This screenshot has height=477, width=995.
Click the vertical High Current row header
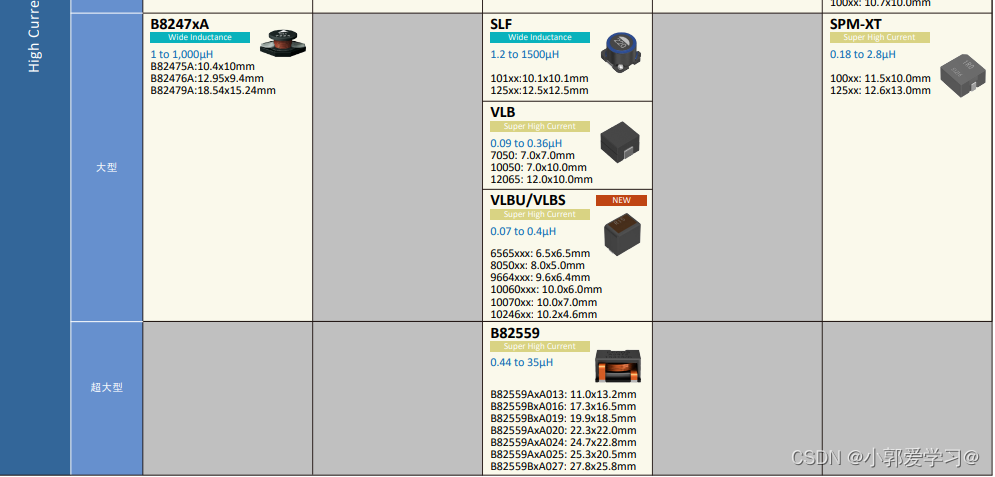click(x=34, y=36)
